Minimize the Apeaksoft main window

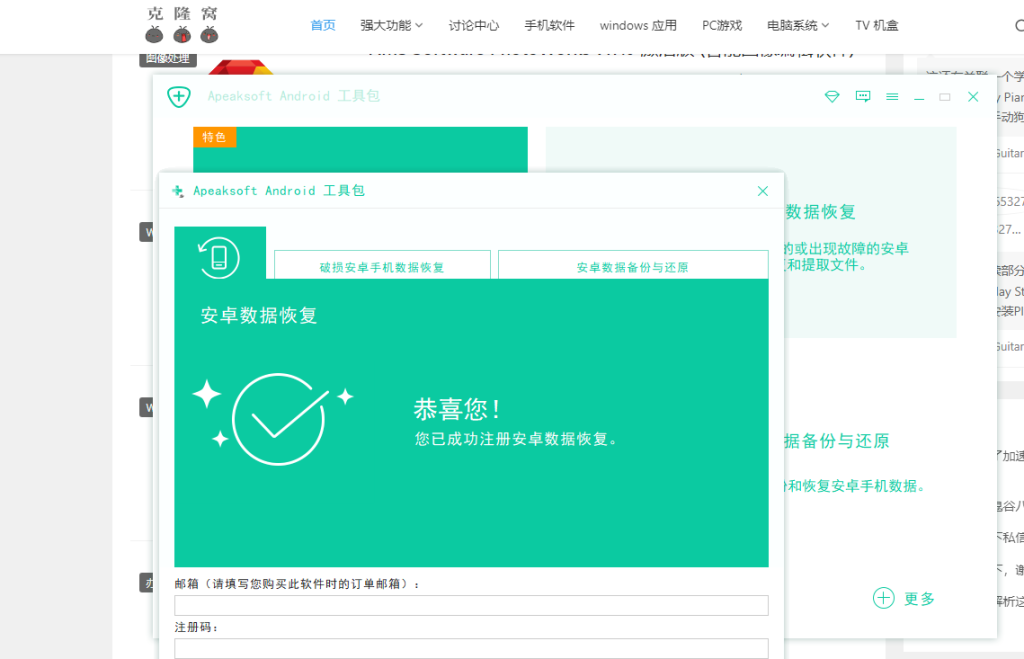coord(919,98)
